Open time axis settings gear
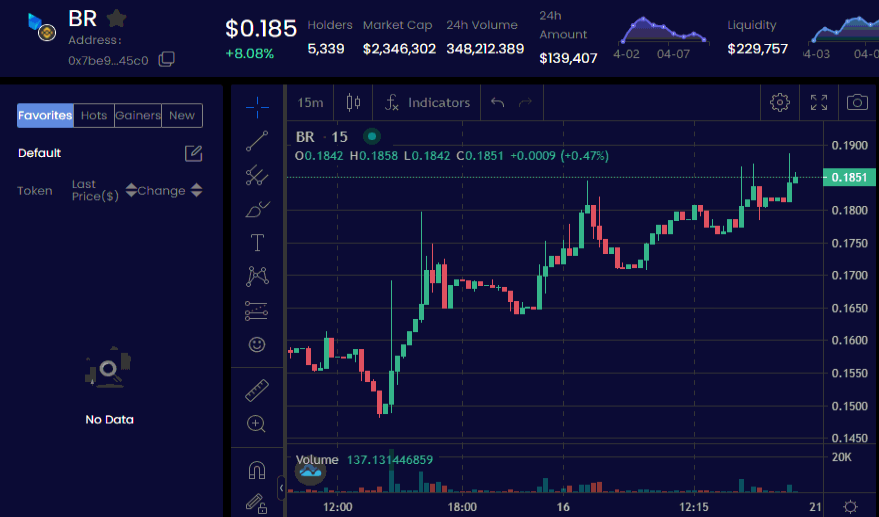 pyautogui.click(x=850, y=507)
